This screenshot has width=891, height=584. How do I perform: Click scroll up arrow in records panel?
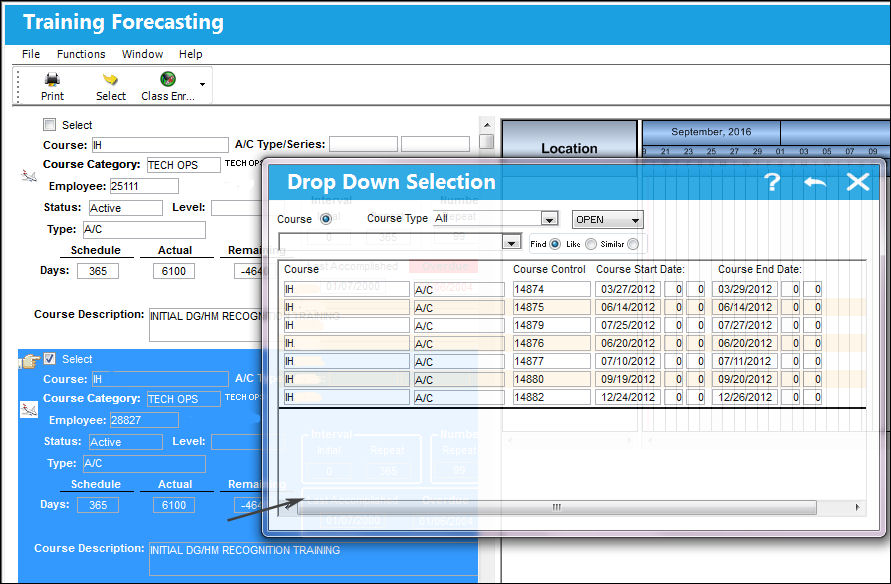click(486, 124)
